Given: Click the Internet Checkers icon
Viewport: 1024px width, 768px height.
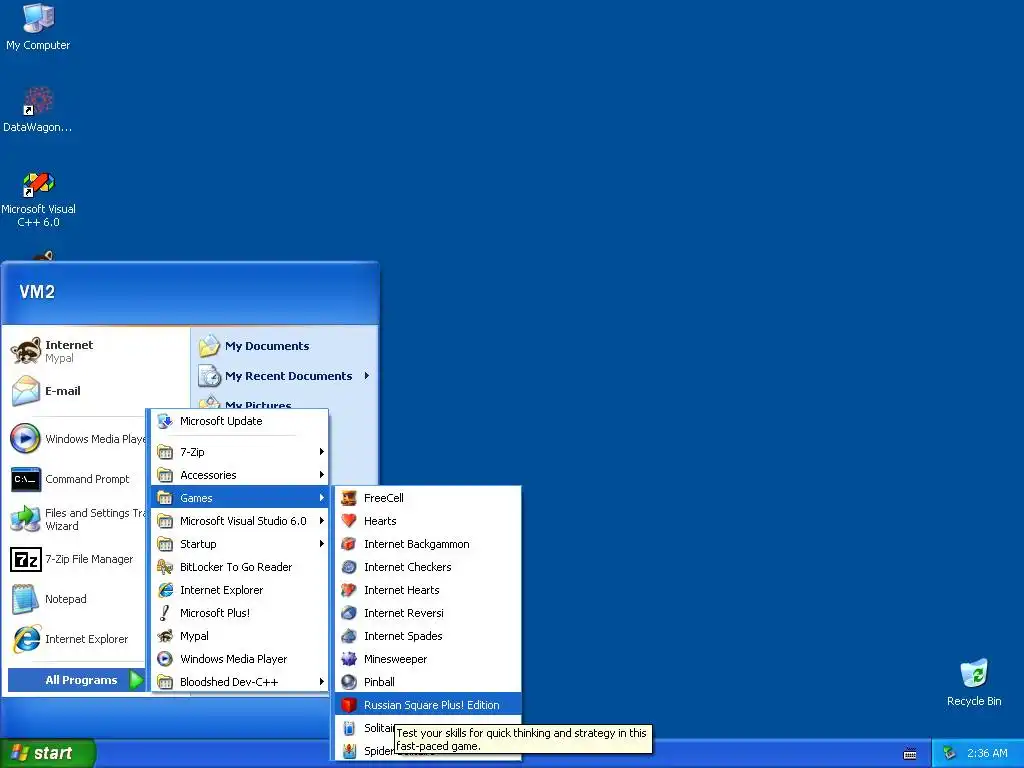Looking at the screenshot, I should click(349, 567).
